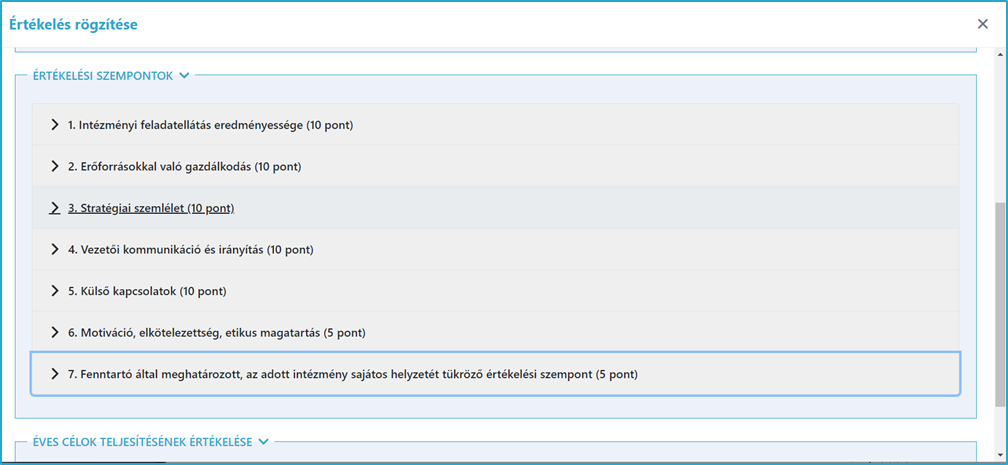1008x465 pixels.
Task: Open Intézményi feladatellátás eredményessége (10 pont) row
Action: (x=495, y=125)
